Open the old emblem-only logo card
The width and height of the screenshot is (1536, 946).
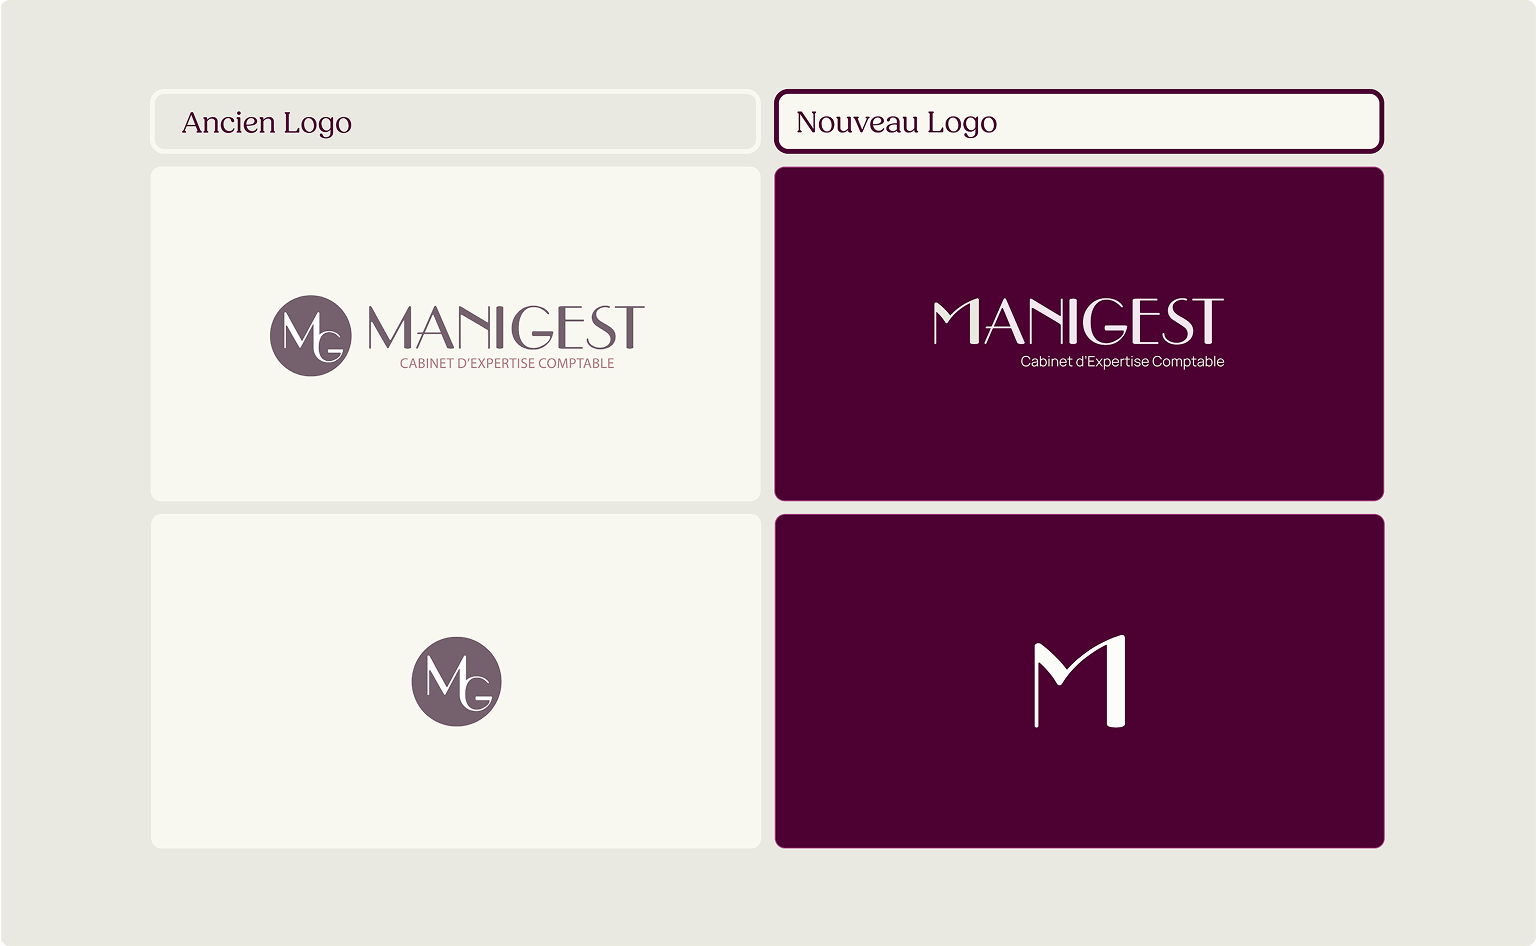click(x=455, y=681)
